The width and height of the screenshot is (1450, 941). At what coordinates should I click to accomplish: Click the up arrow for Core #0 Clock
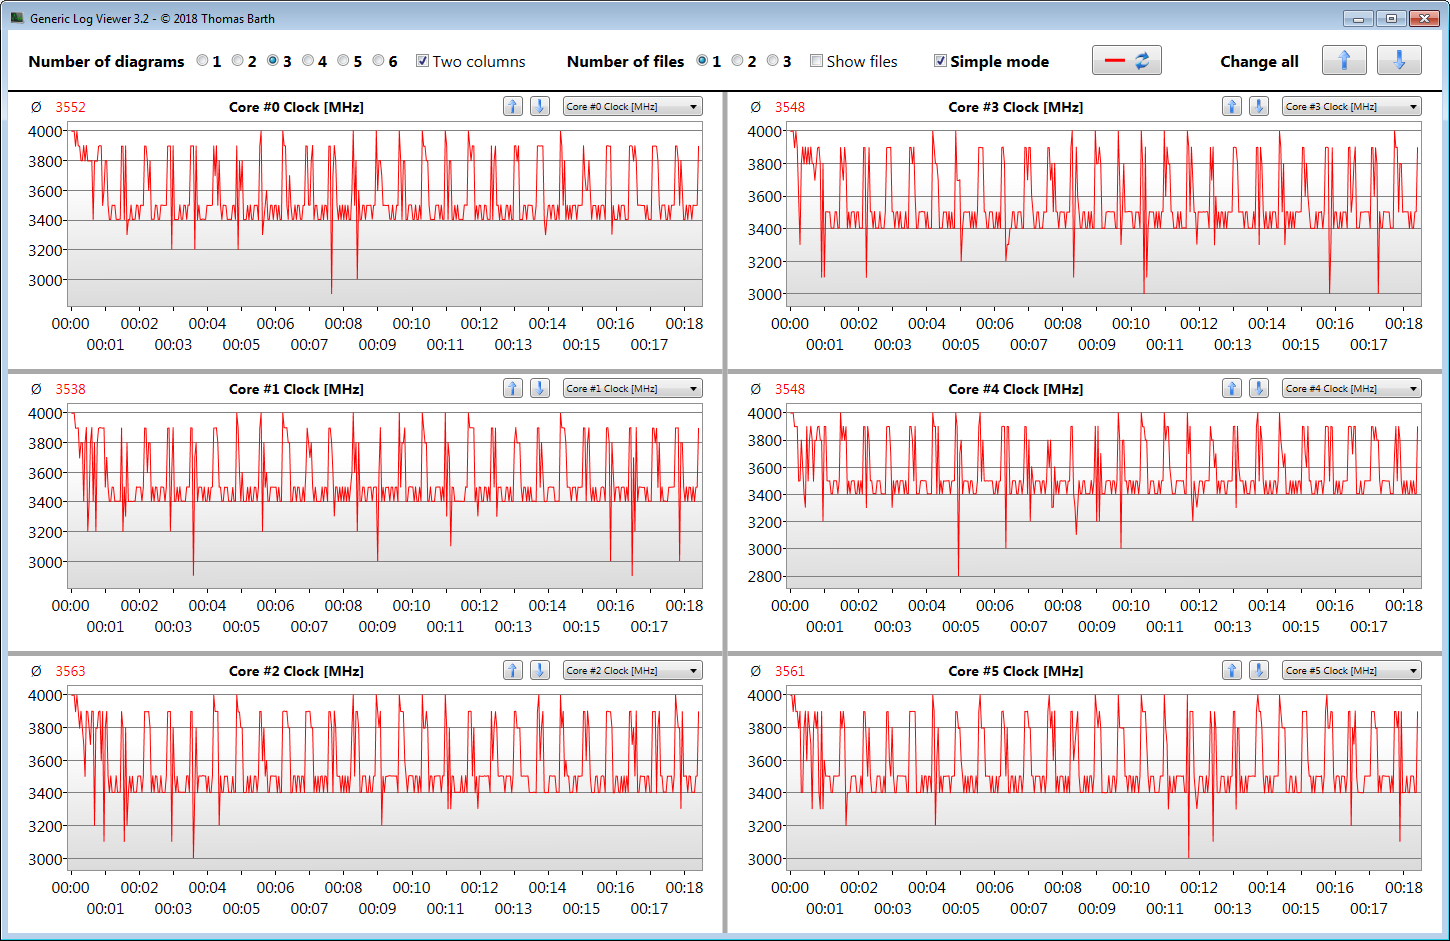coord(513,106)
